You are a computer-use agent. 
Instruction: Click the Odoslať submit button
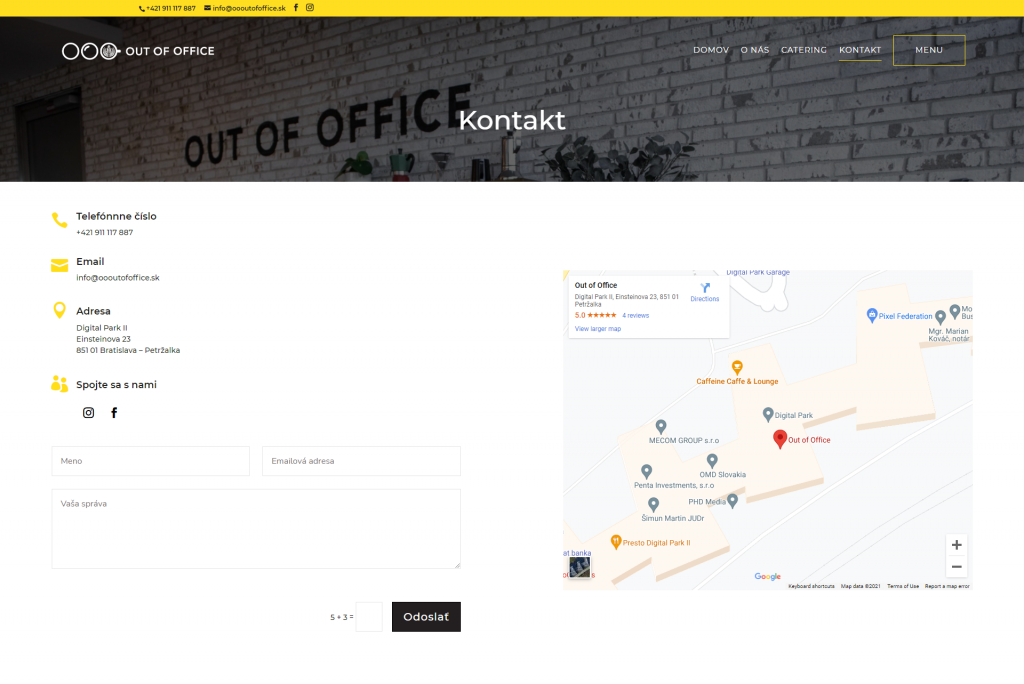pyautogui.click(x=426, y=617)
